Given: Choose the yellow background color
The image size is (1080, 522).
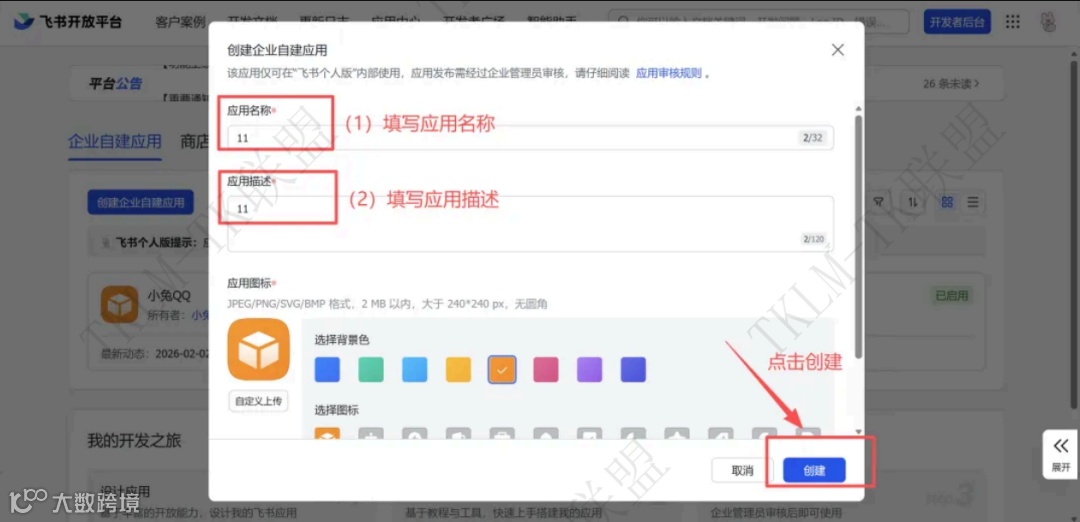Looking at the screenshot, I should (x=459, y=370).
